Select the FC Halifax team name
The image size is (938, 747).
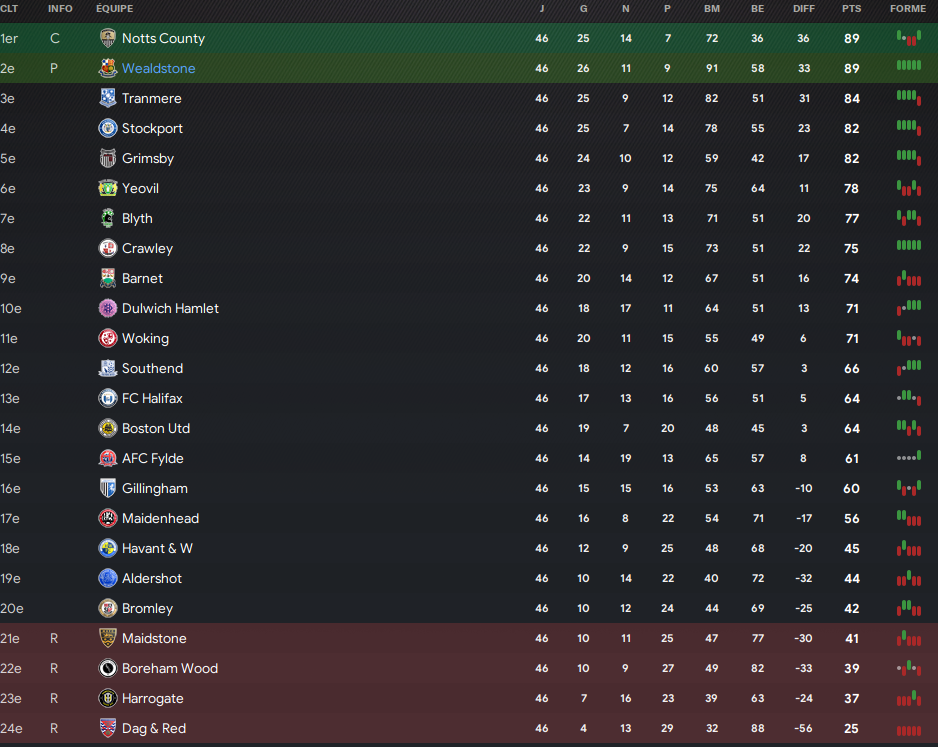pyautogui.click(x=152, y=398)
